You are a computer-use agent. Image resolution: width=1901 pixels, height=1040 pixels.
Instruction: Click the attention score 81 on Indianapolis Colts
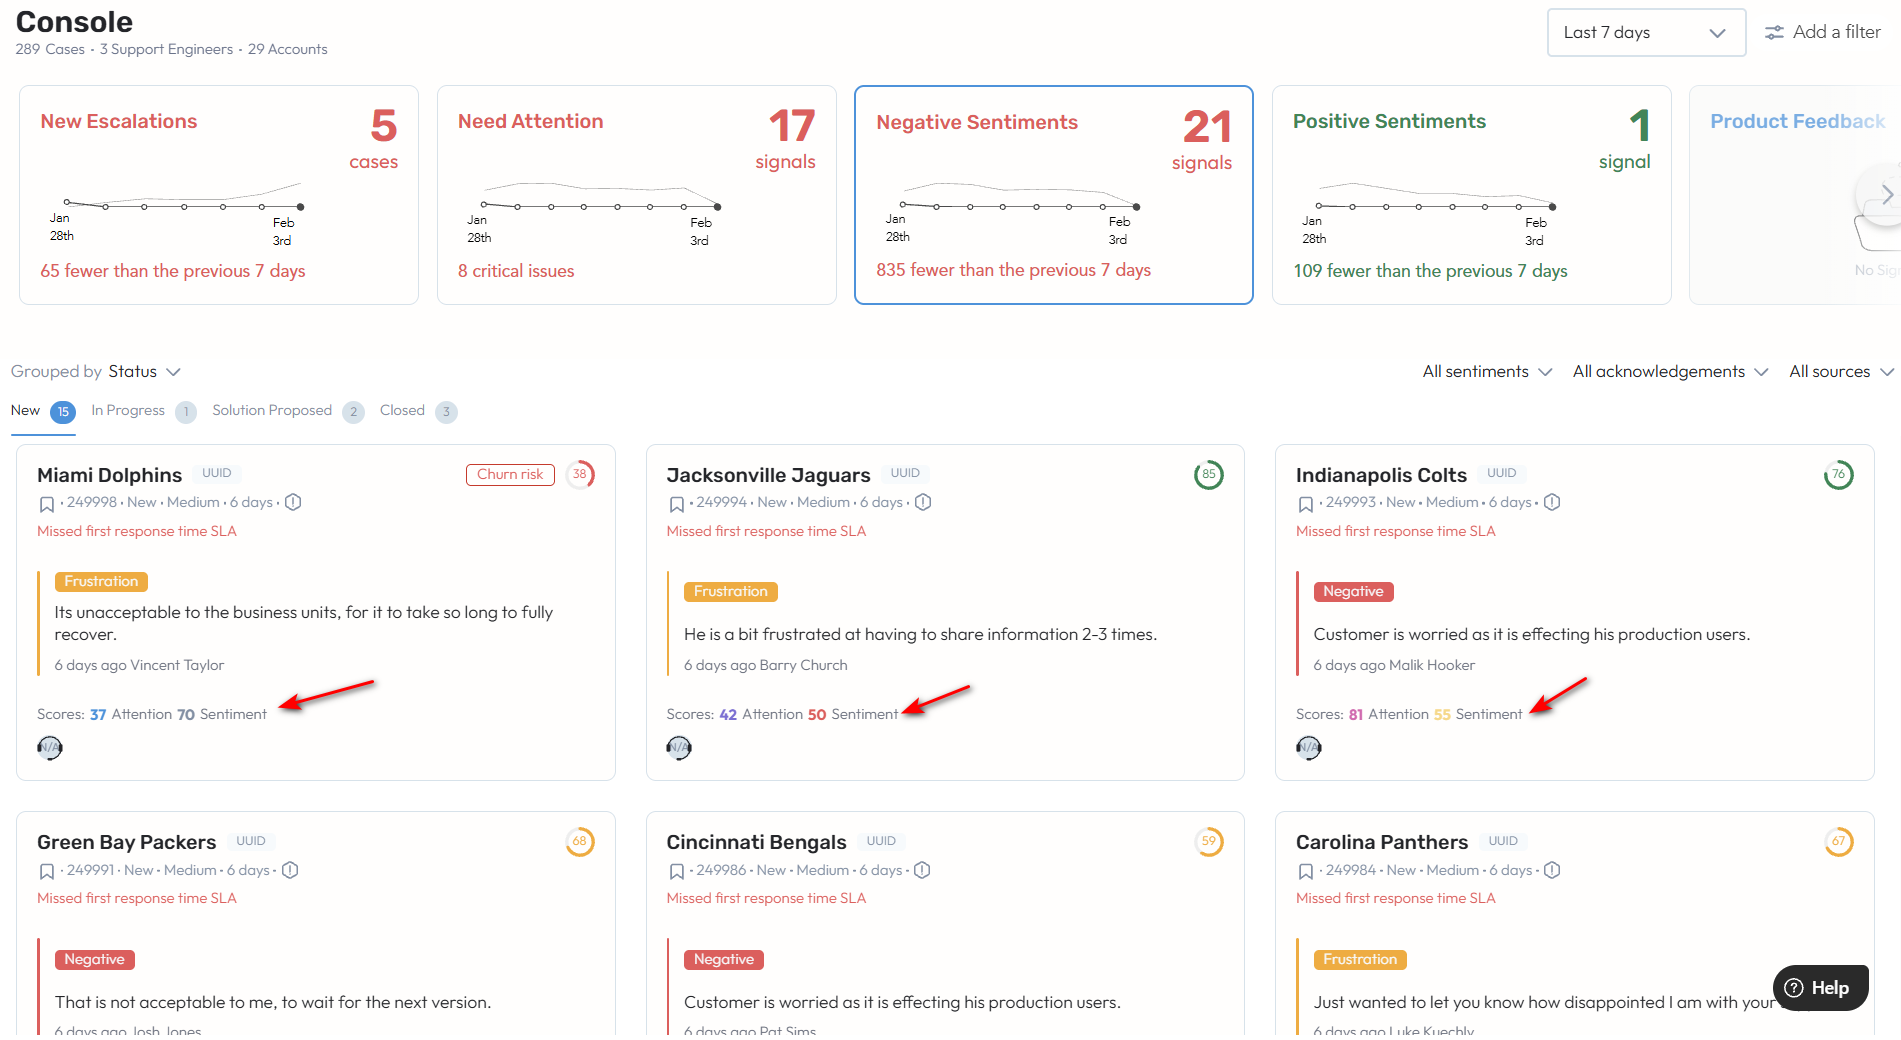point(1355,714)
